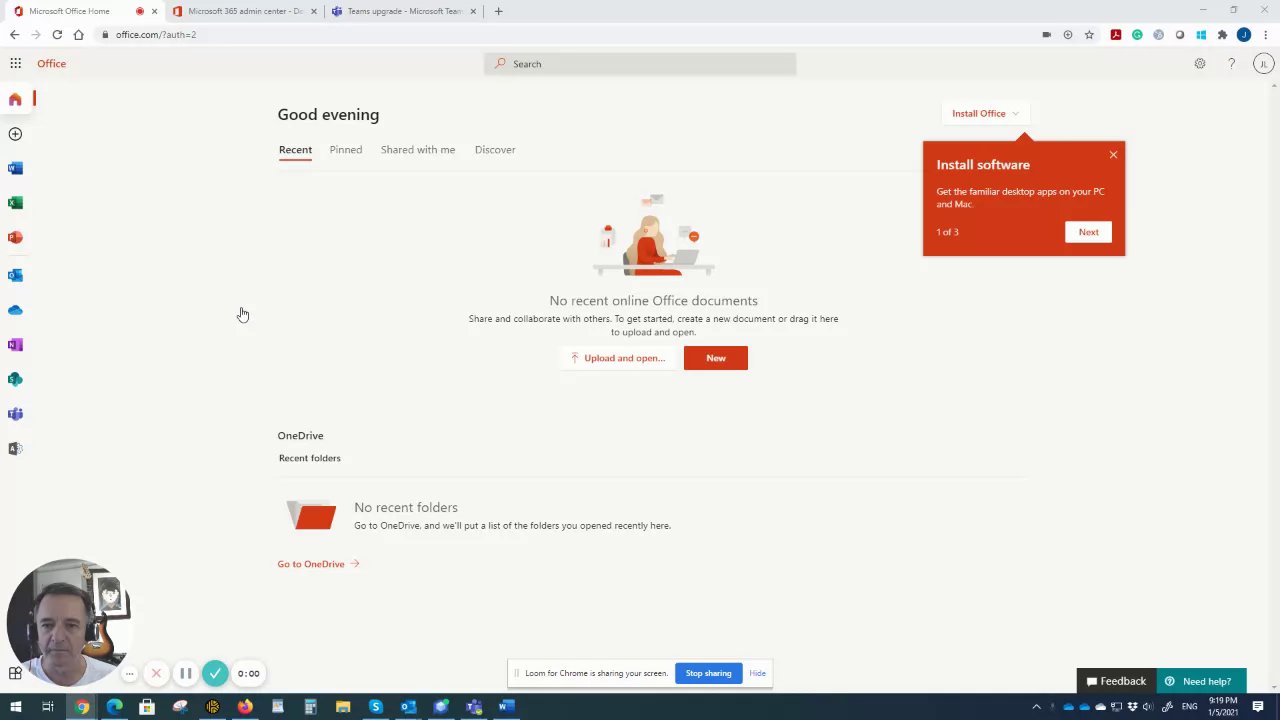Open OneDrive from the left sidebar
This screenshot has width=1280, height=720.
[x=15, y=310]
